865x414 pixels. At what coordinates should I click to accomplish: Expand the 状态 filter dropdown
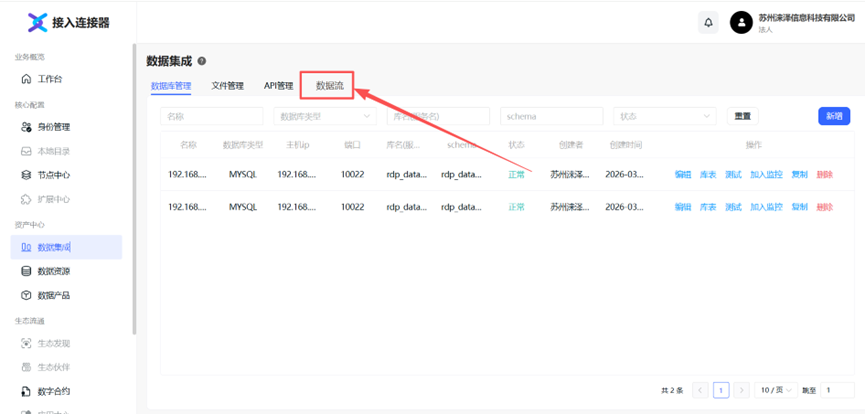[665, 116]
